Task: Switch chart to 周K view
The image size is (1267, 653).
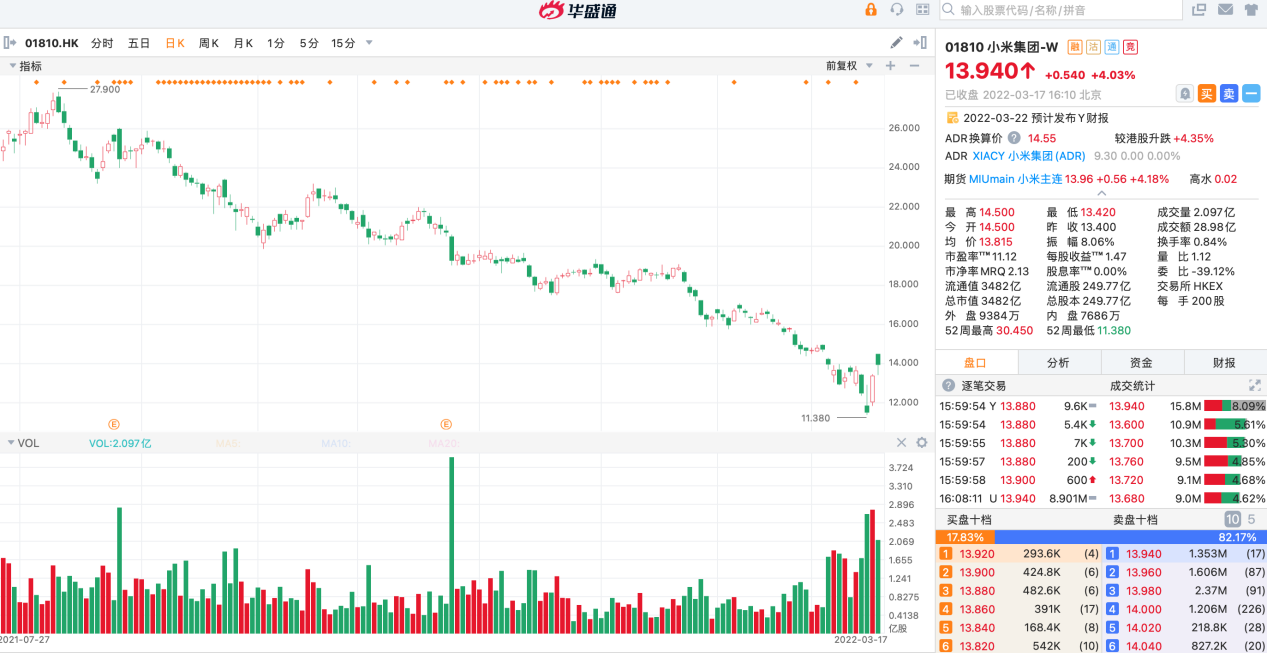Action: [209, 43]
